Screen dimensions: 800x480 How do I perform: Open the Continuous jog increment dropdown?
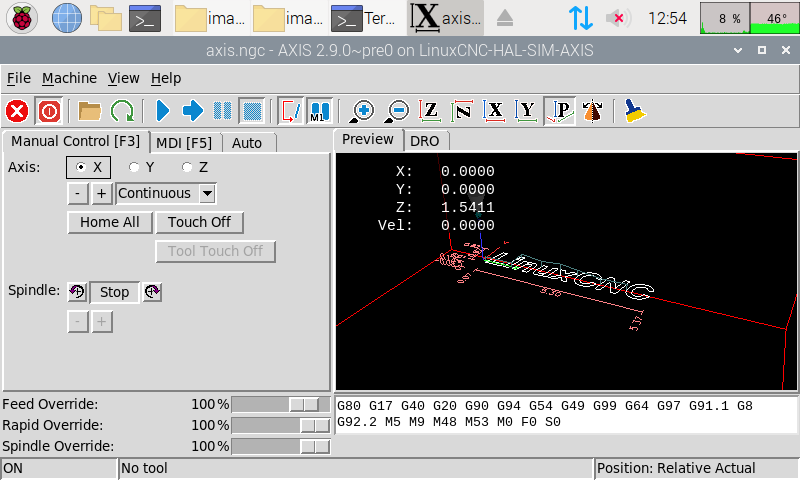click(x=207, y=193)
